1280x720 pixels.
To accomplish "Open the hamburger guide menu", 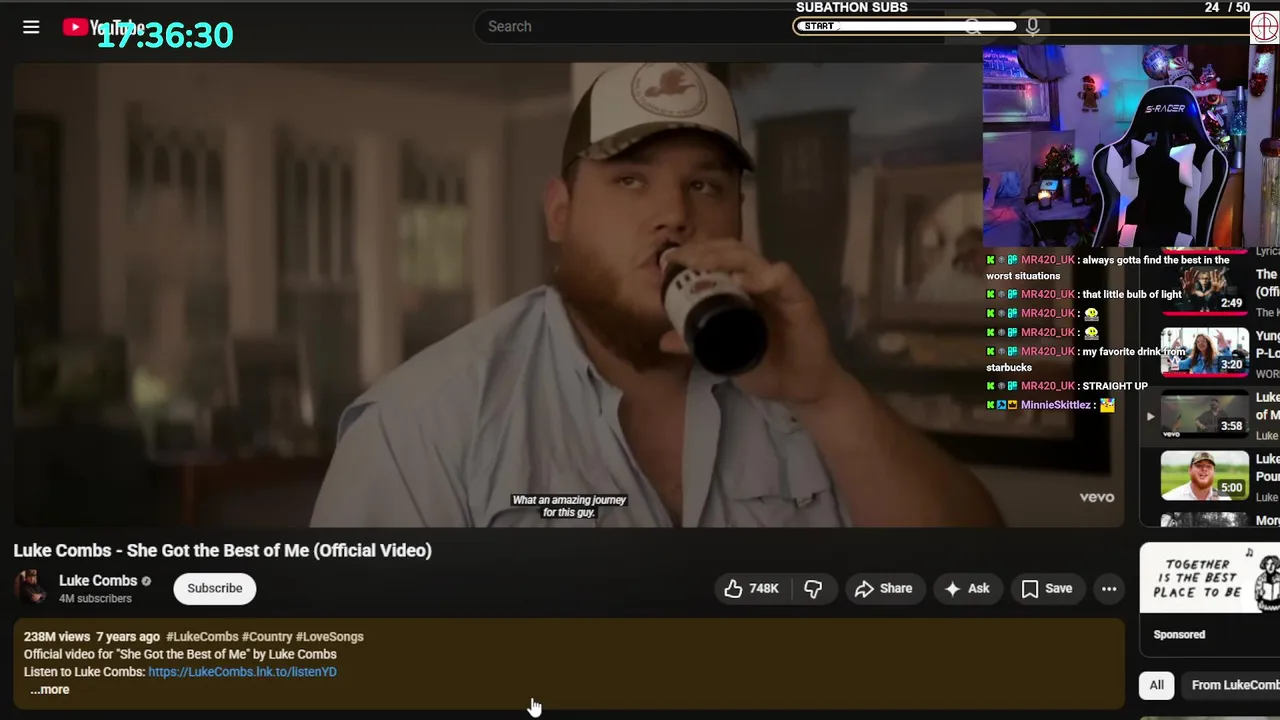I will pyautogui.click(x=31, y=27).
